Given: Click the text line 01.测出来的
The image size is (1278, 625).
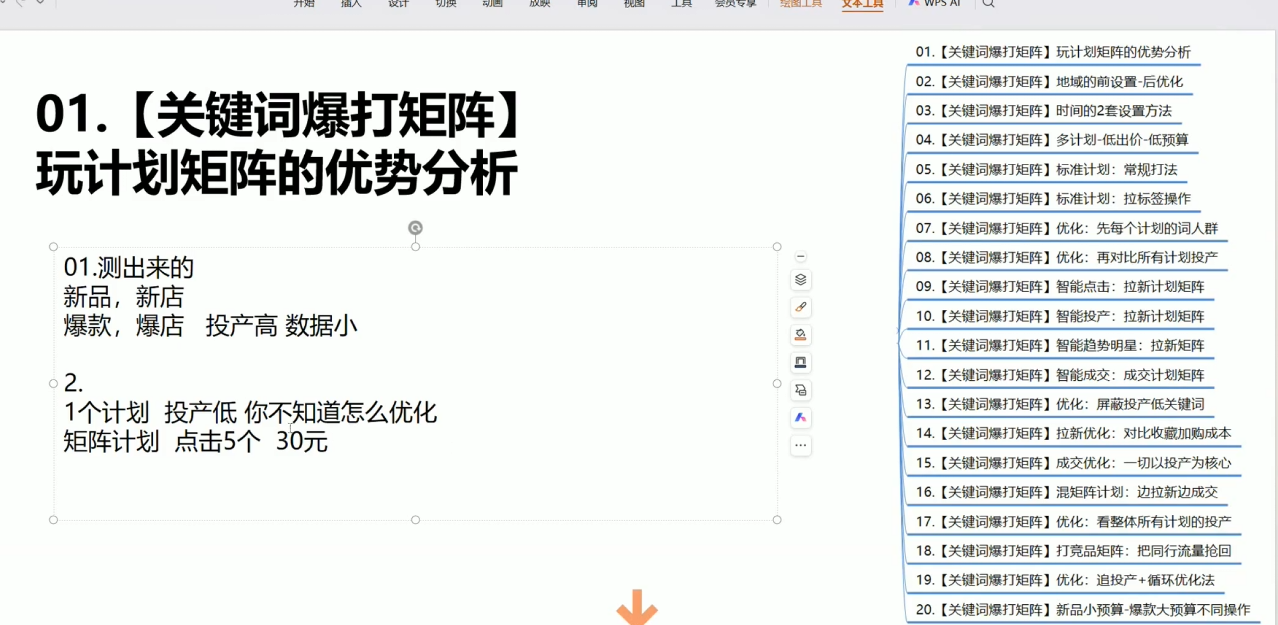Looking at the screenshot, I should point(128,268).
